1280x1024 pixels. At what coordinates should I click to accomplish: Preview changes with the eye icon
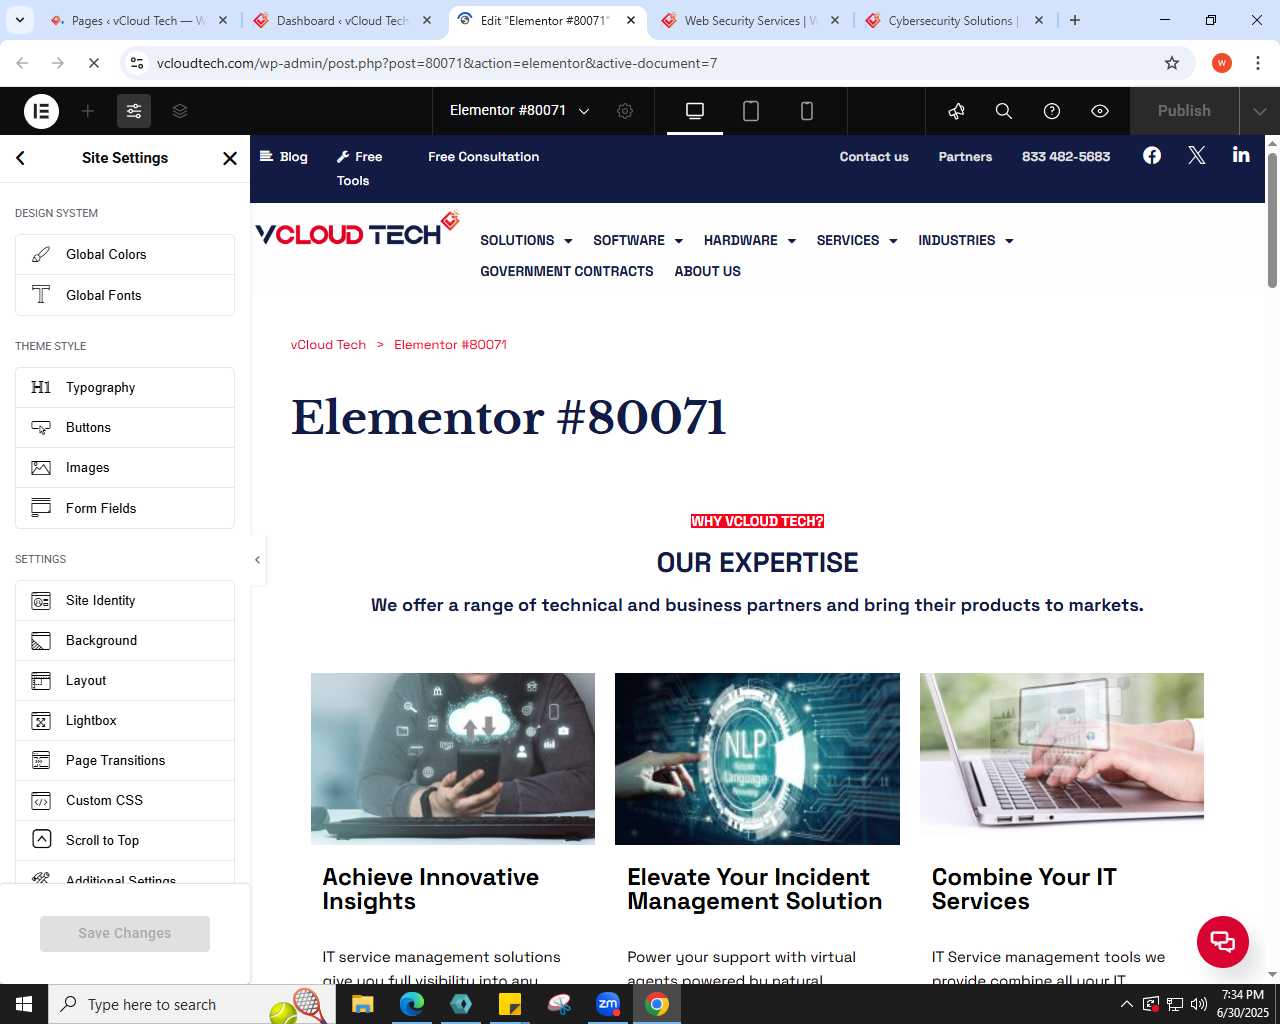[x=1100, y=111]
